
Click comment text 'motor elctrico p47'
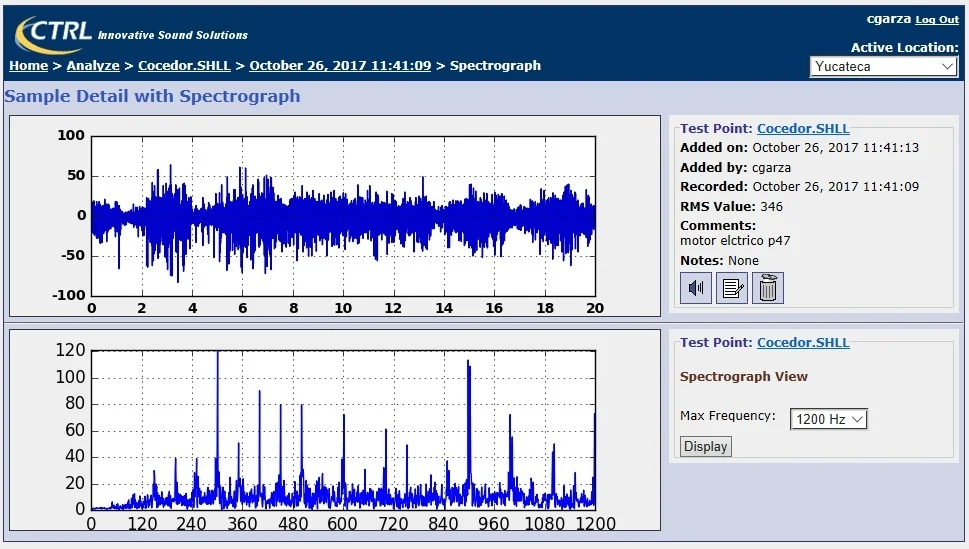(735, 241)
